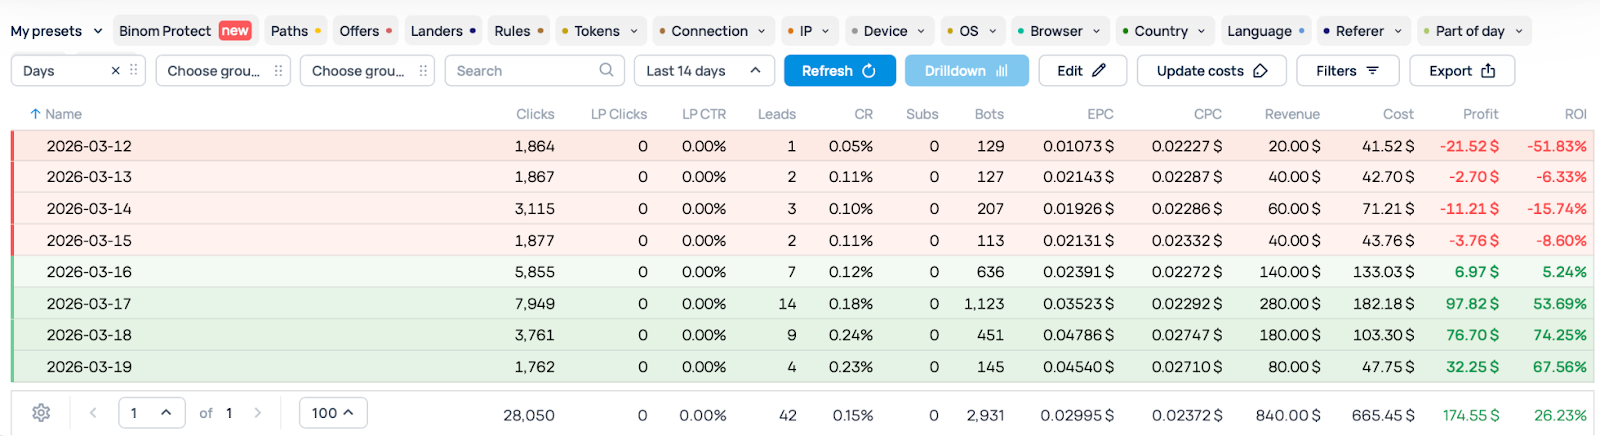Switch to the Offers tab
This screenshot has width=1600, height=436.
tap(359, 31)
